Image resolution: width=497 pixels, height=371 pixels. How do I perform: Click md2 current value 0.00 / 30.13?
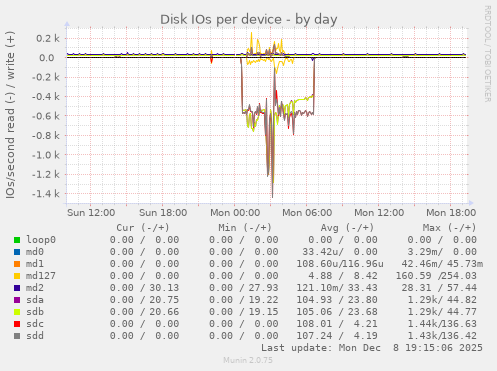click(144, 288)
